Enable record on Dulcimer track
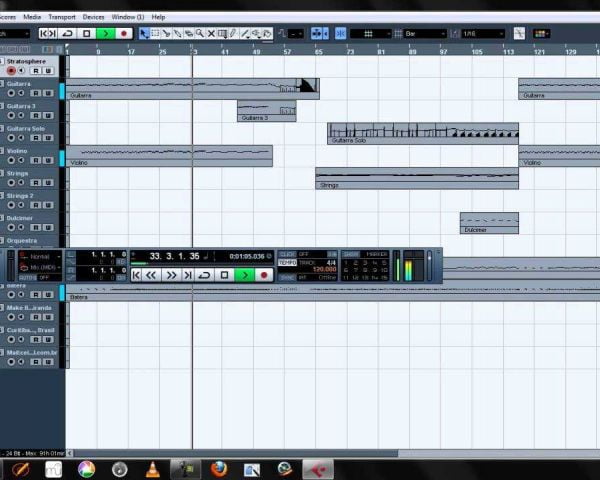 pos(11,227)
